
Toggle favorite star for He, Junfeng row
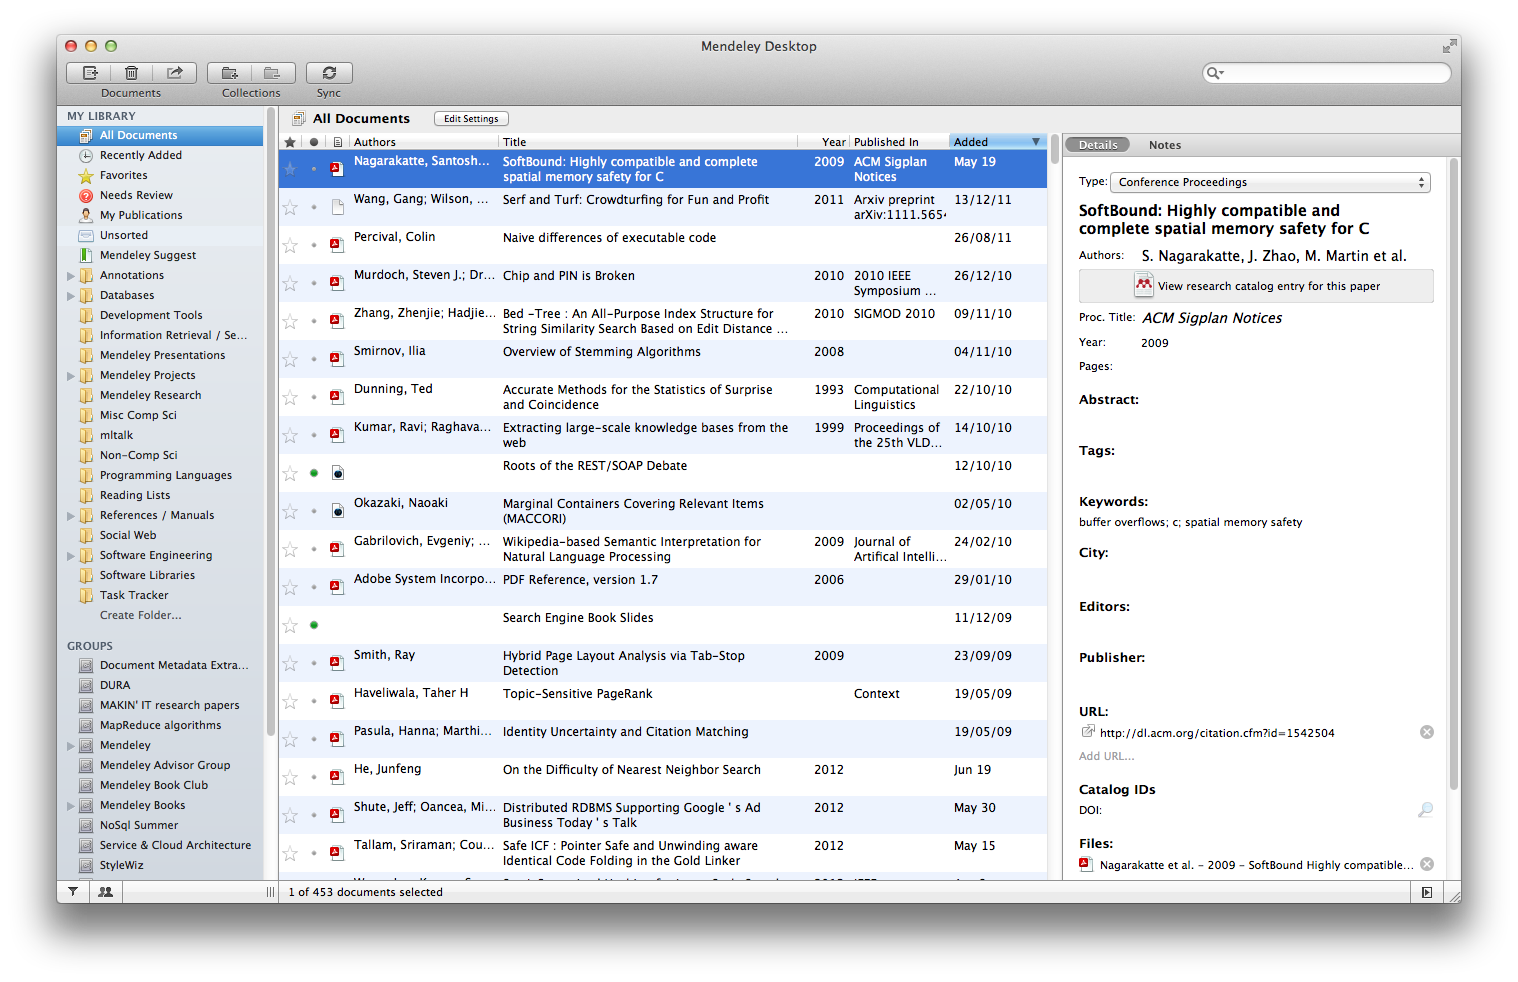click(x=290, y=777)
